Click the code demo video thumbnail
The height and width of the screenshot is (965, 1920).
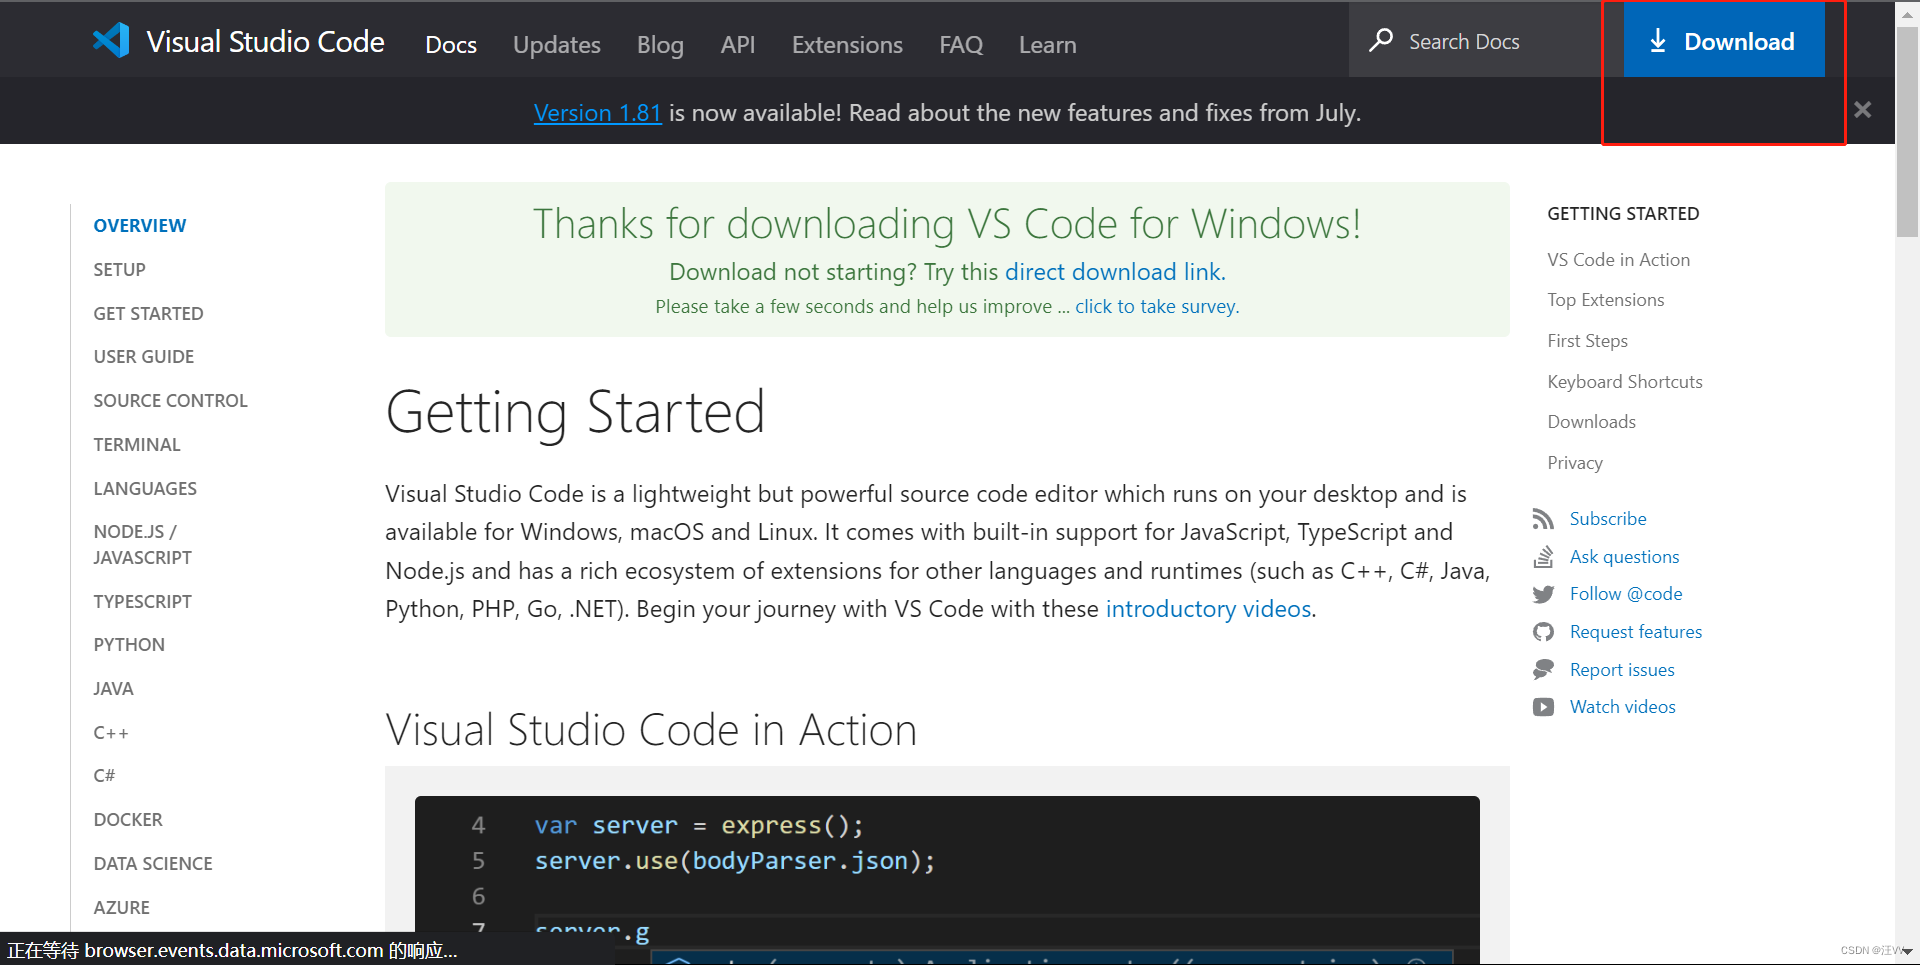[947, 880]
